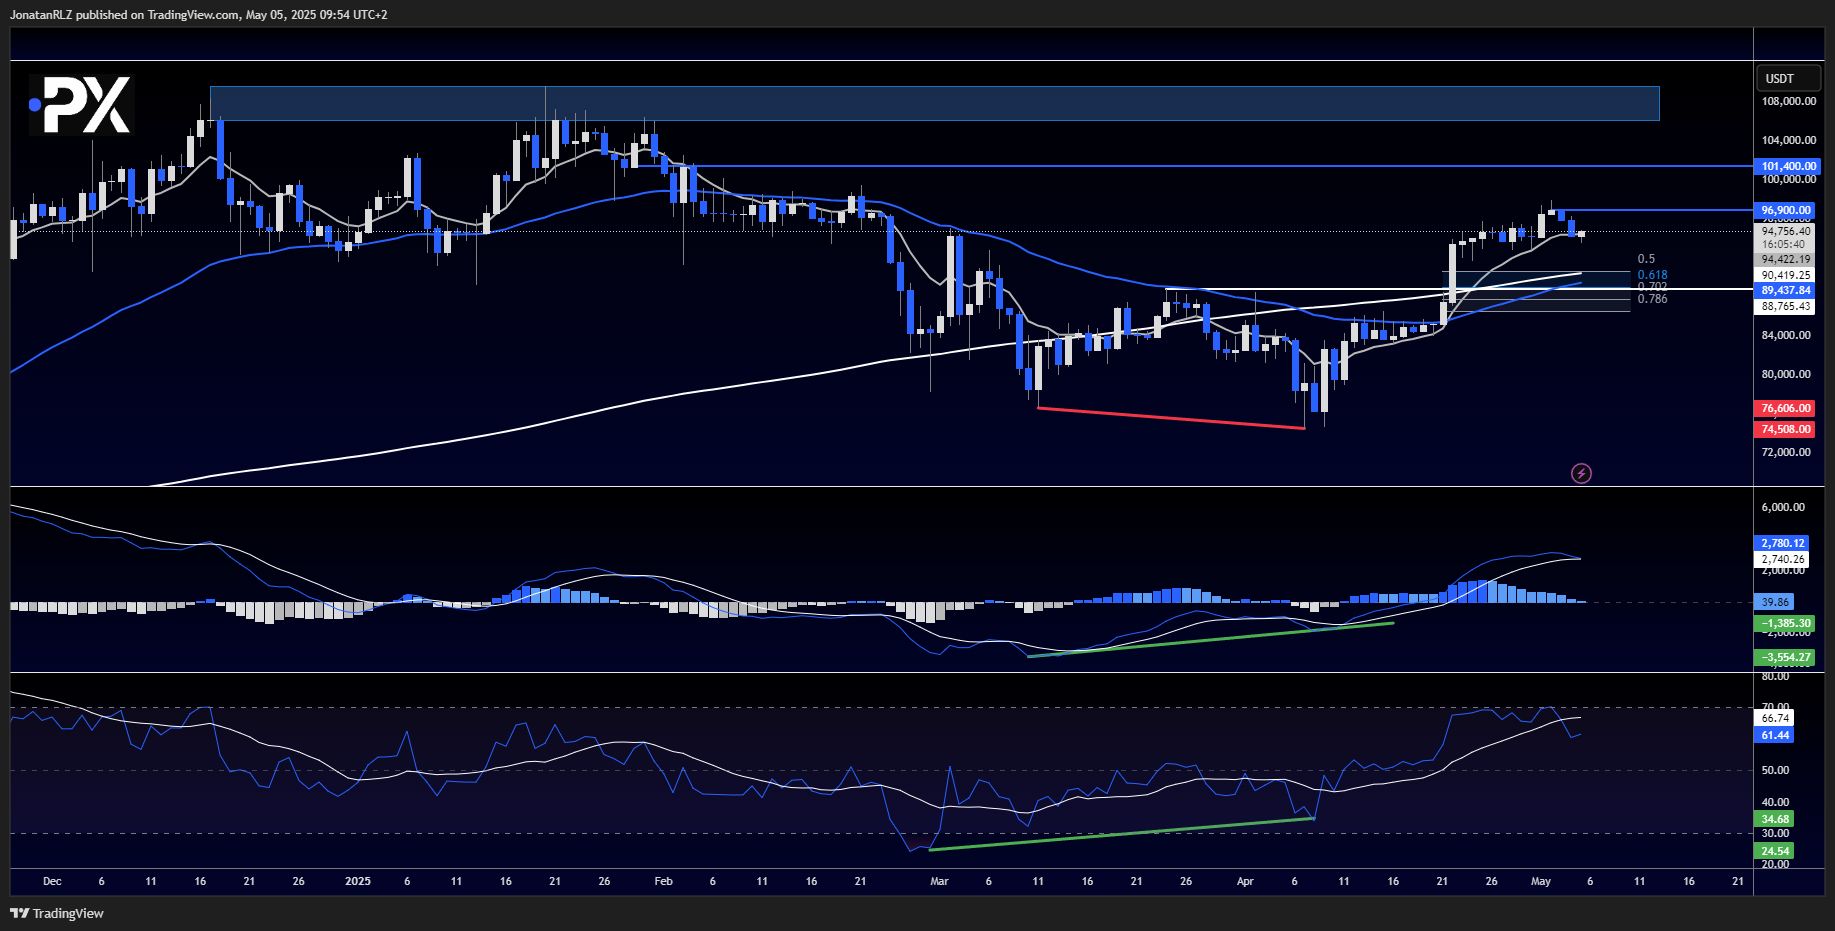Image resolution: width=1835 pixels, height=931 pixels.
Task: Click the 39.86 histogram value label
Action: (1775, 602)
